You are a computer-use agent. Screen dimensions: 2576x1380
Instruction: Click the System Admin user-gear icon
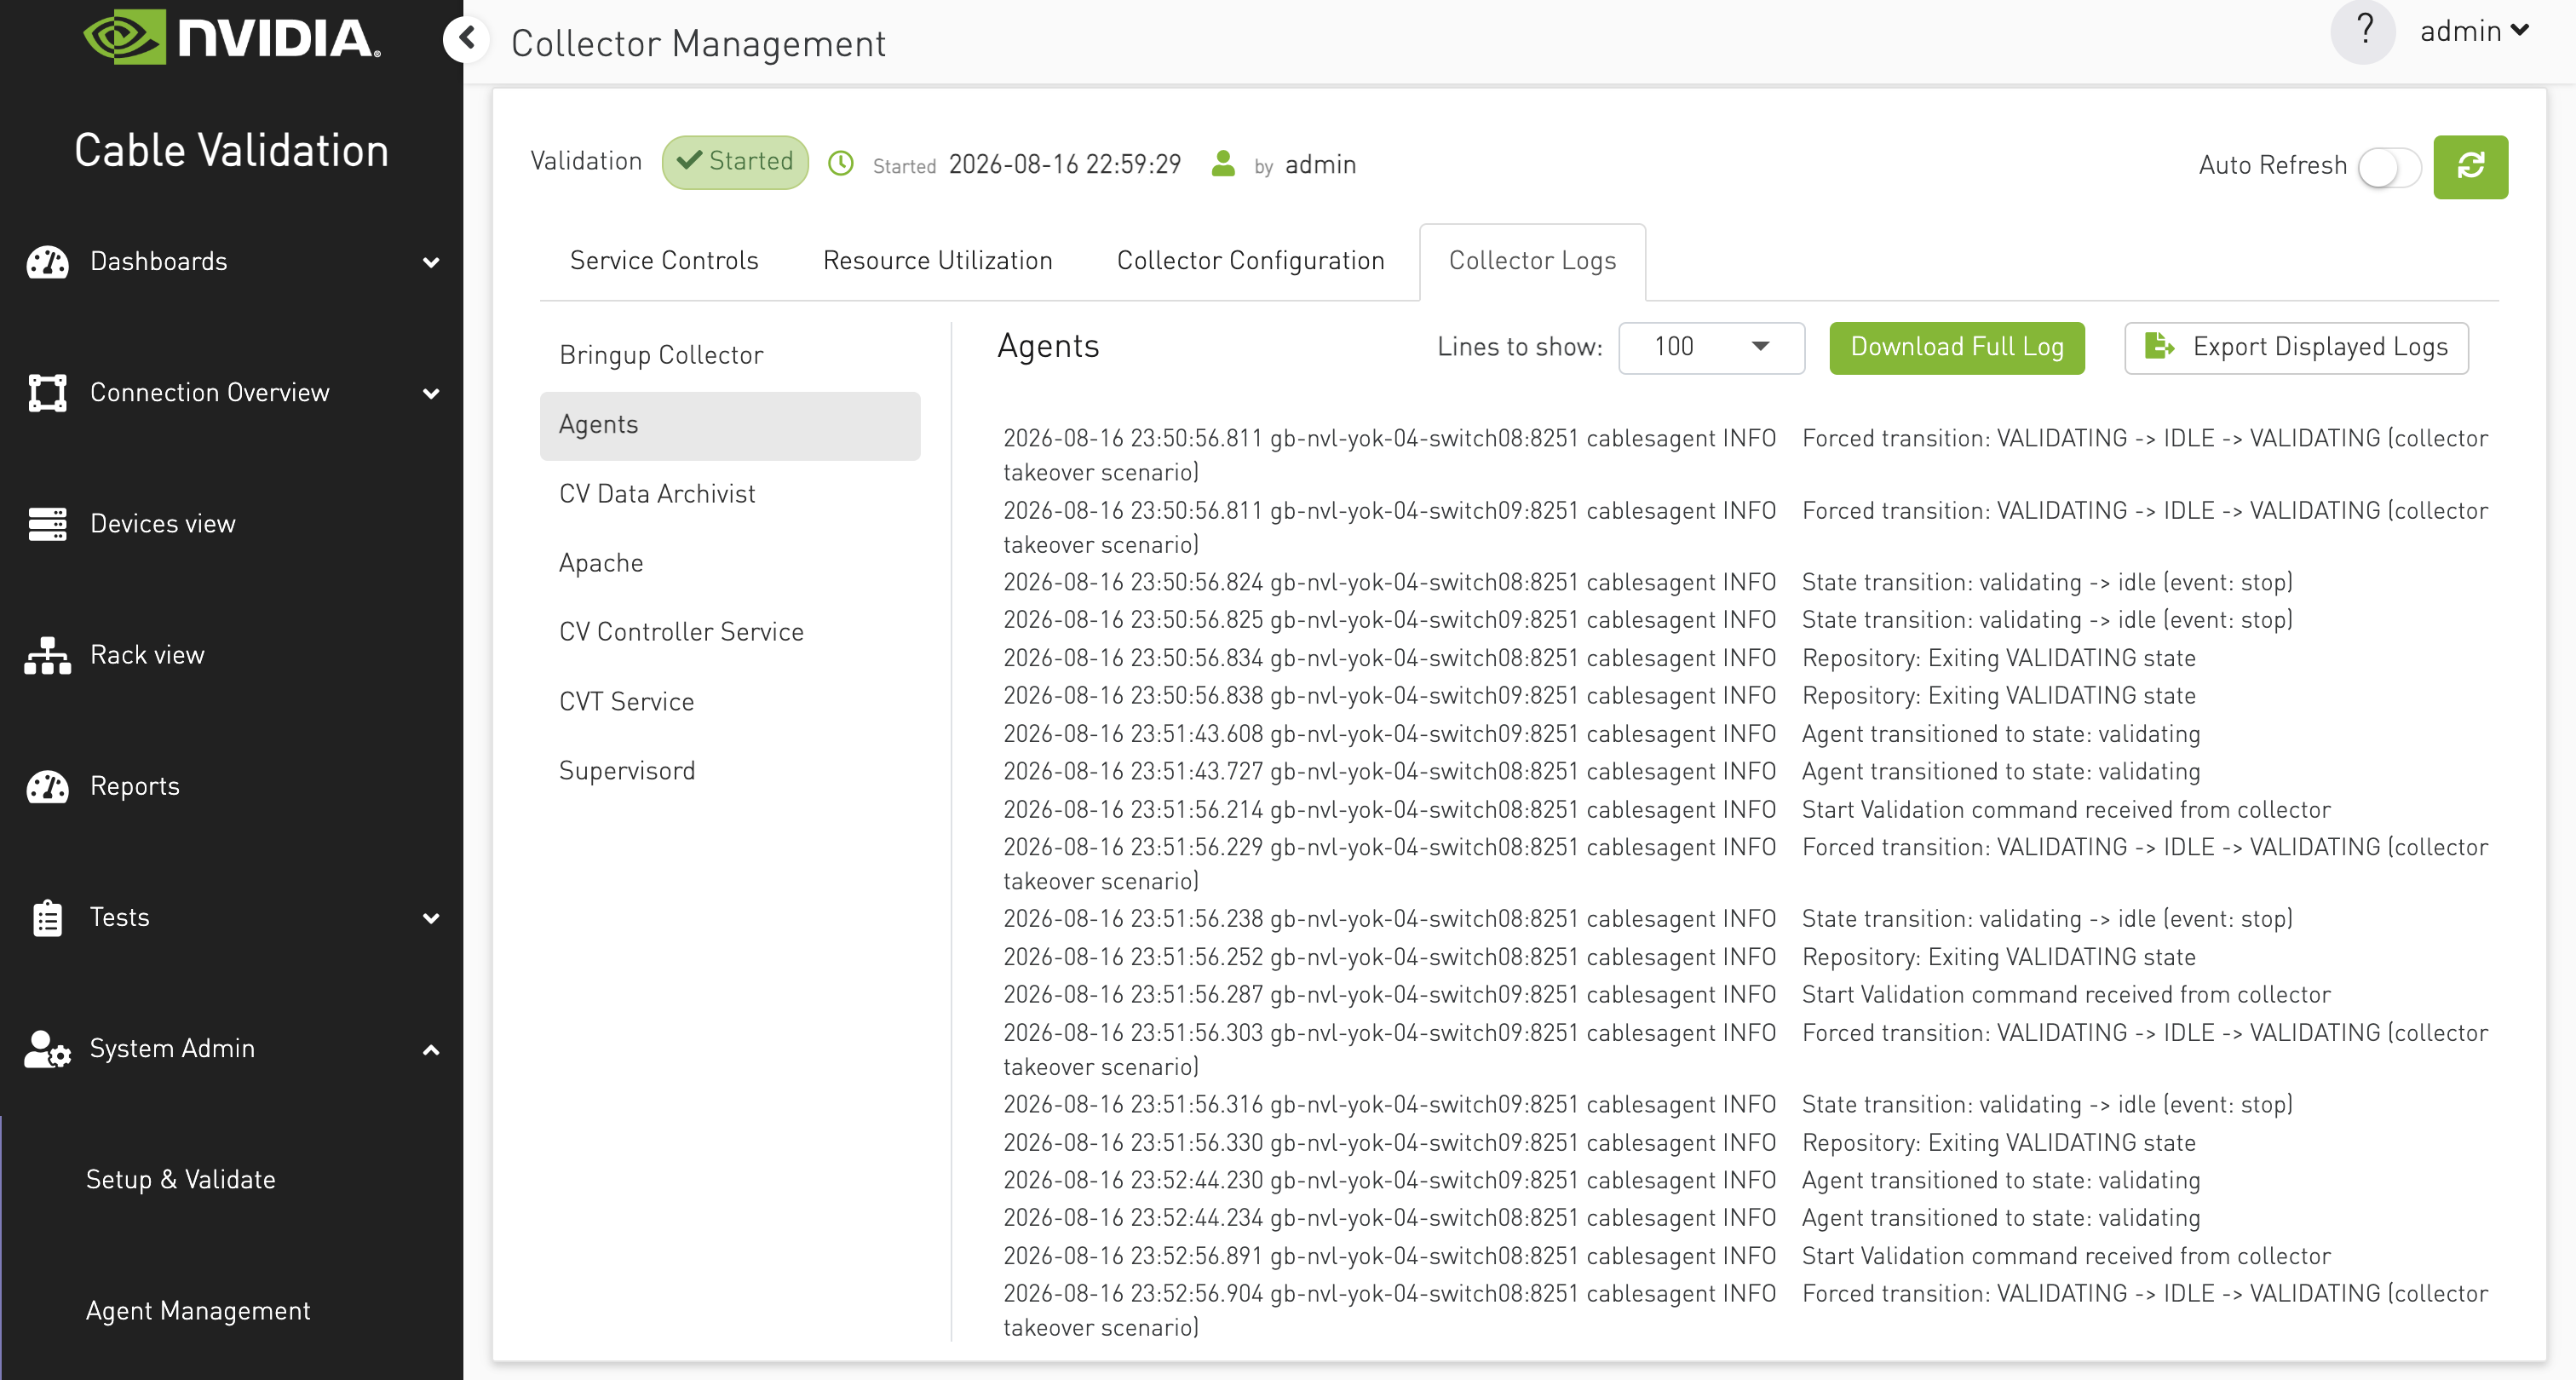click(47, 1049)
